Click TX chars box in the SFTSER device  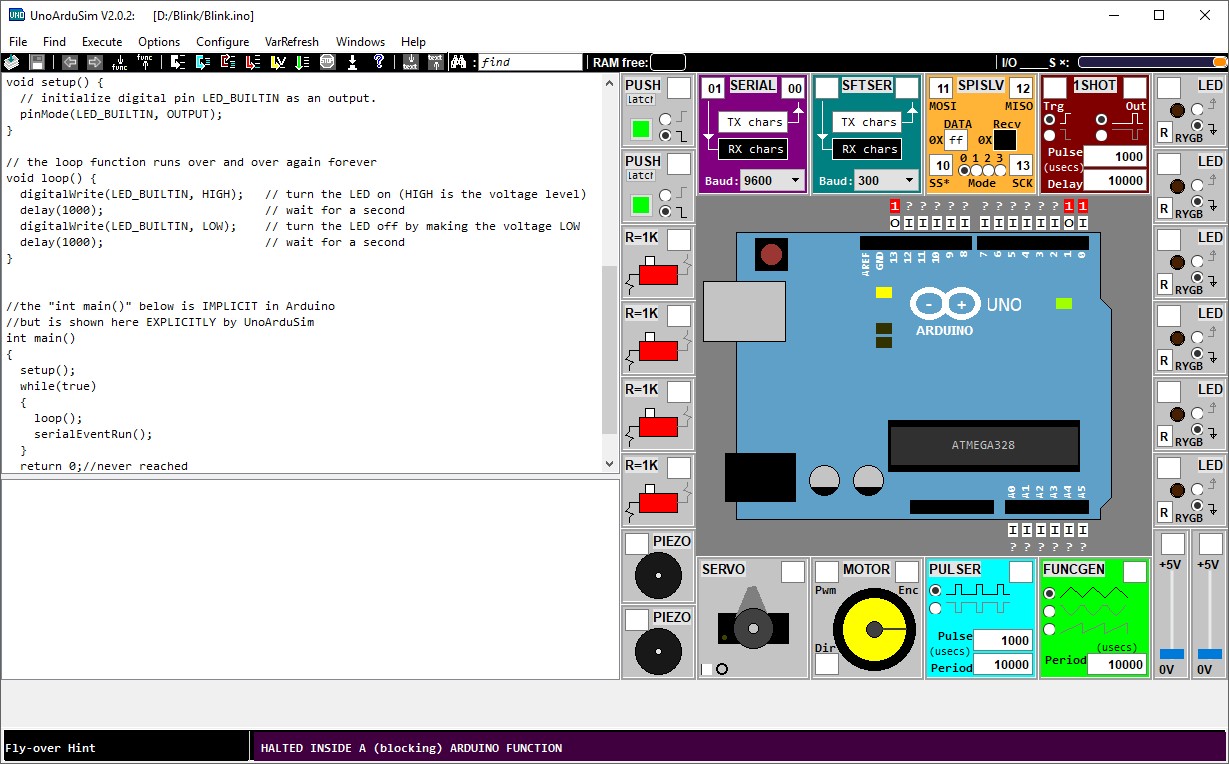(868, 122)
